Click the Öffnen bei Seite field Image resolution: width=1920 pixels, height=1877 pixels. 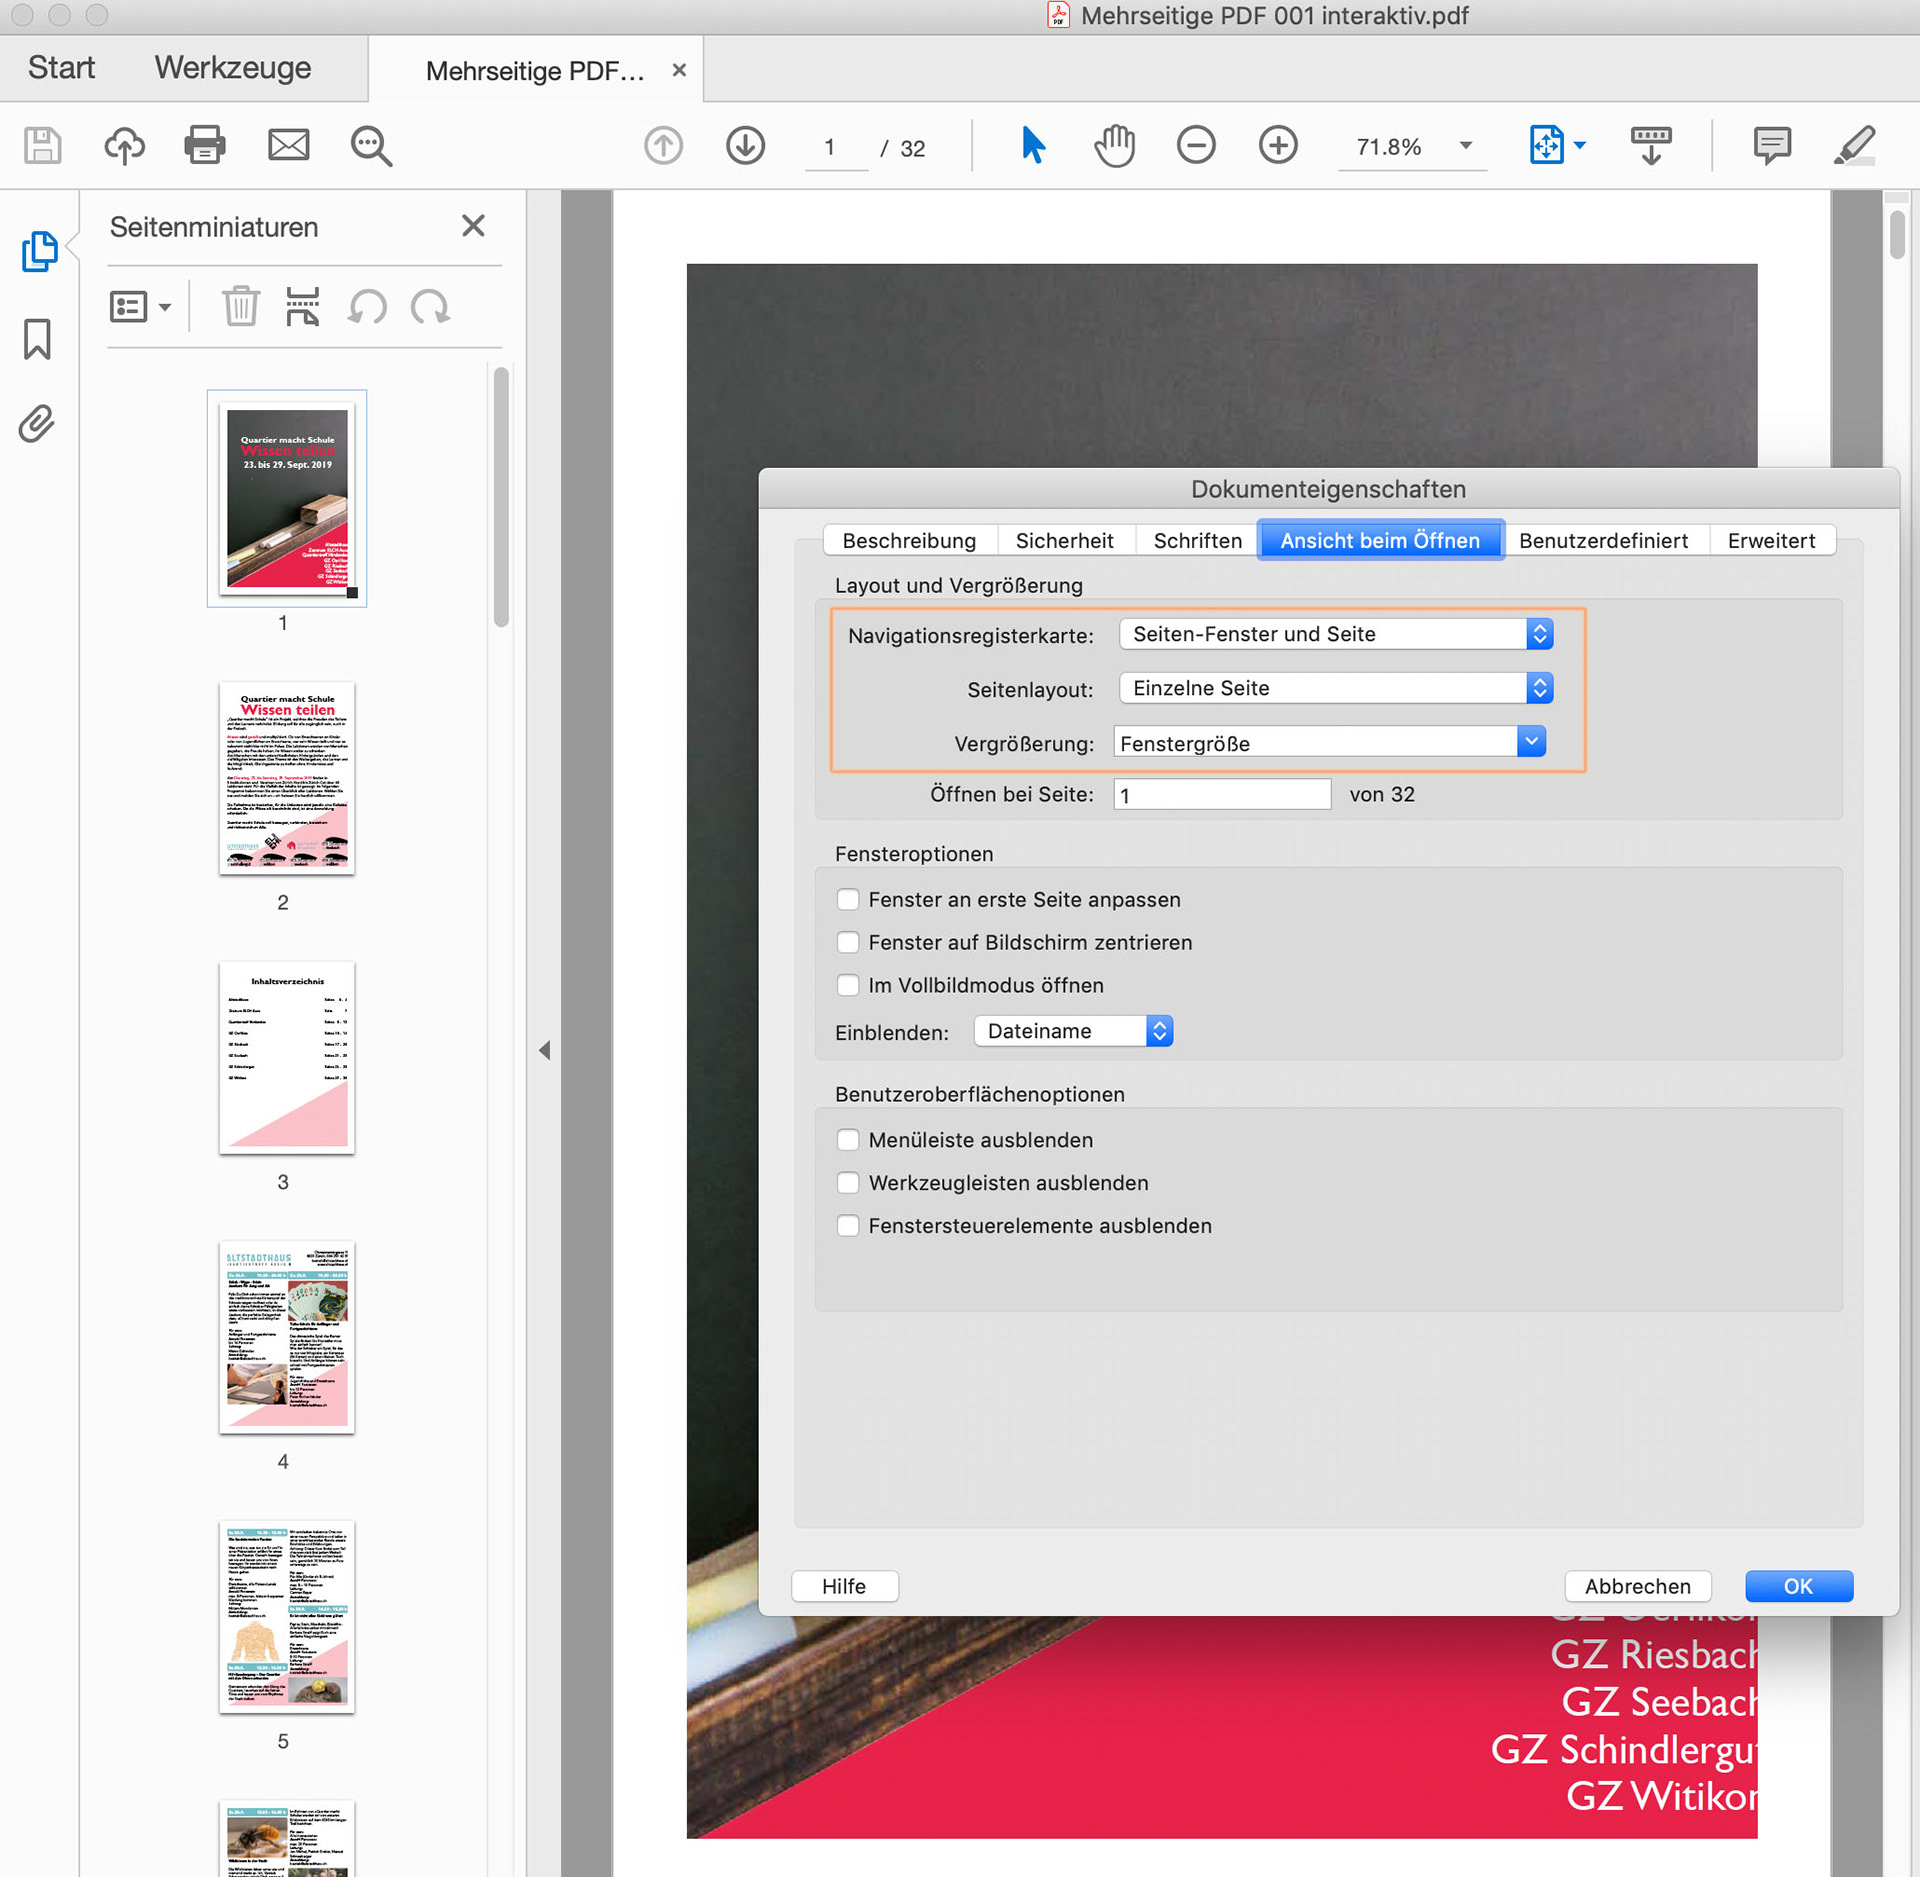pyautogui.click(x=1222, y=795)
